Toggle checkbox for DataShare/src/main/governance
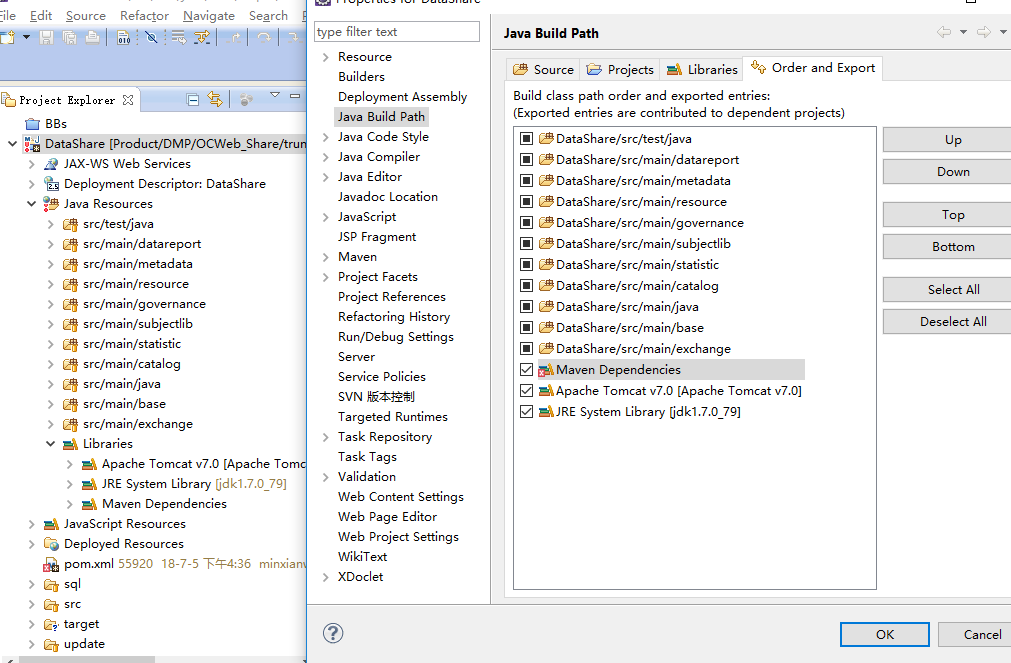 (526, 223)
